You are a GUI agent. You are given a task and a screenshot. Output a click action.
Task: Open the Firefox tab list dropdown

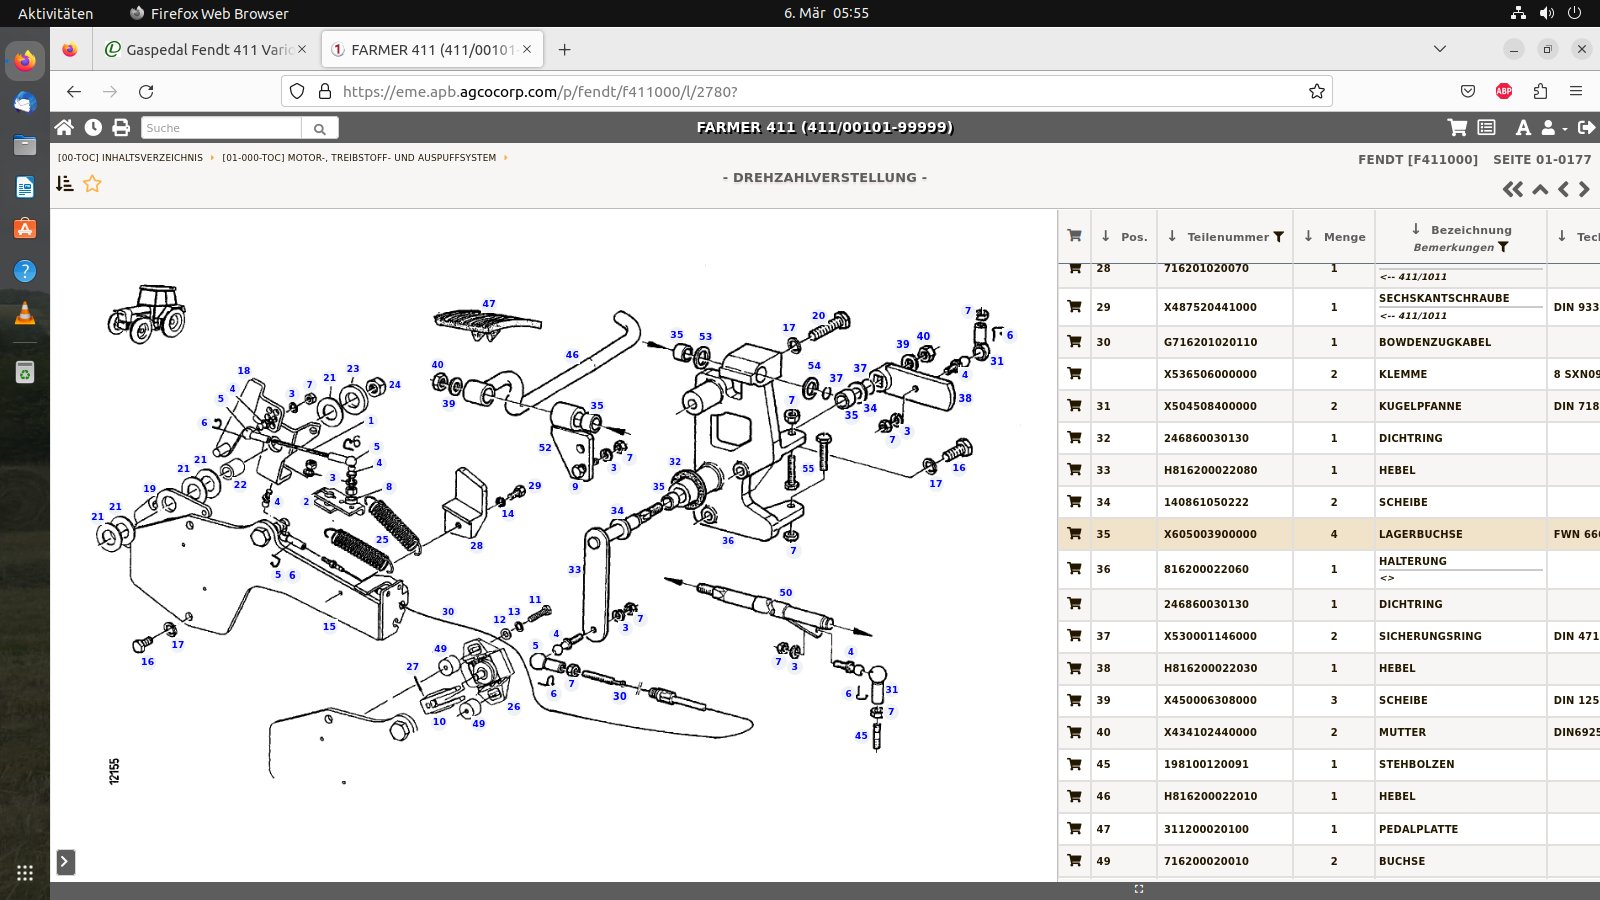1440,49
